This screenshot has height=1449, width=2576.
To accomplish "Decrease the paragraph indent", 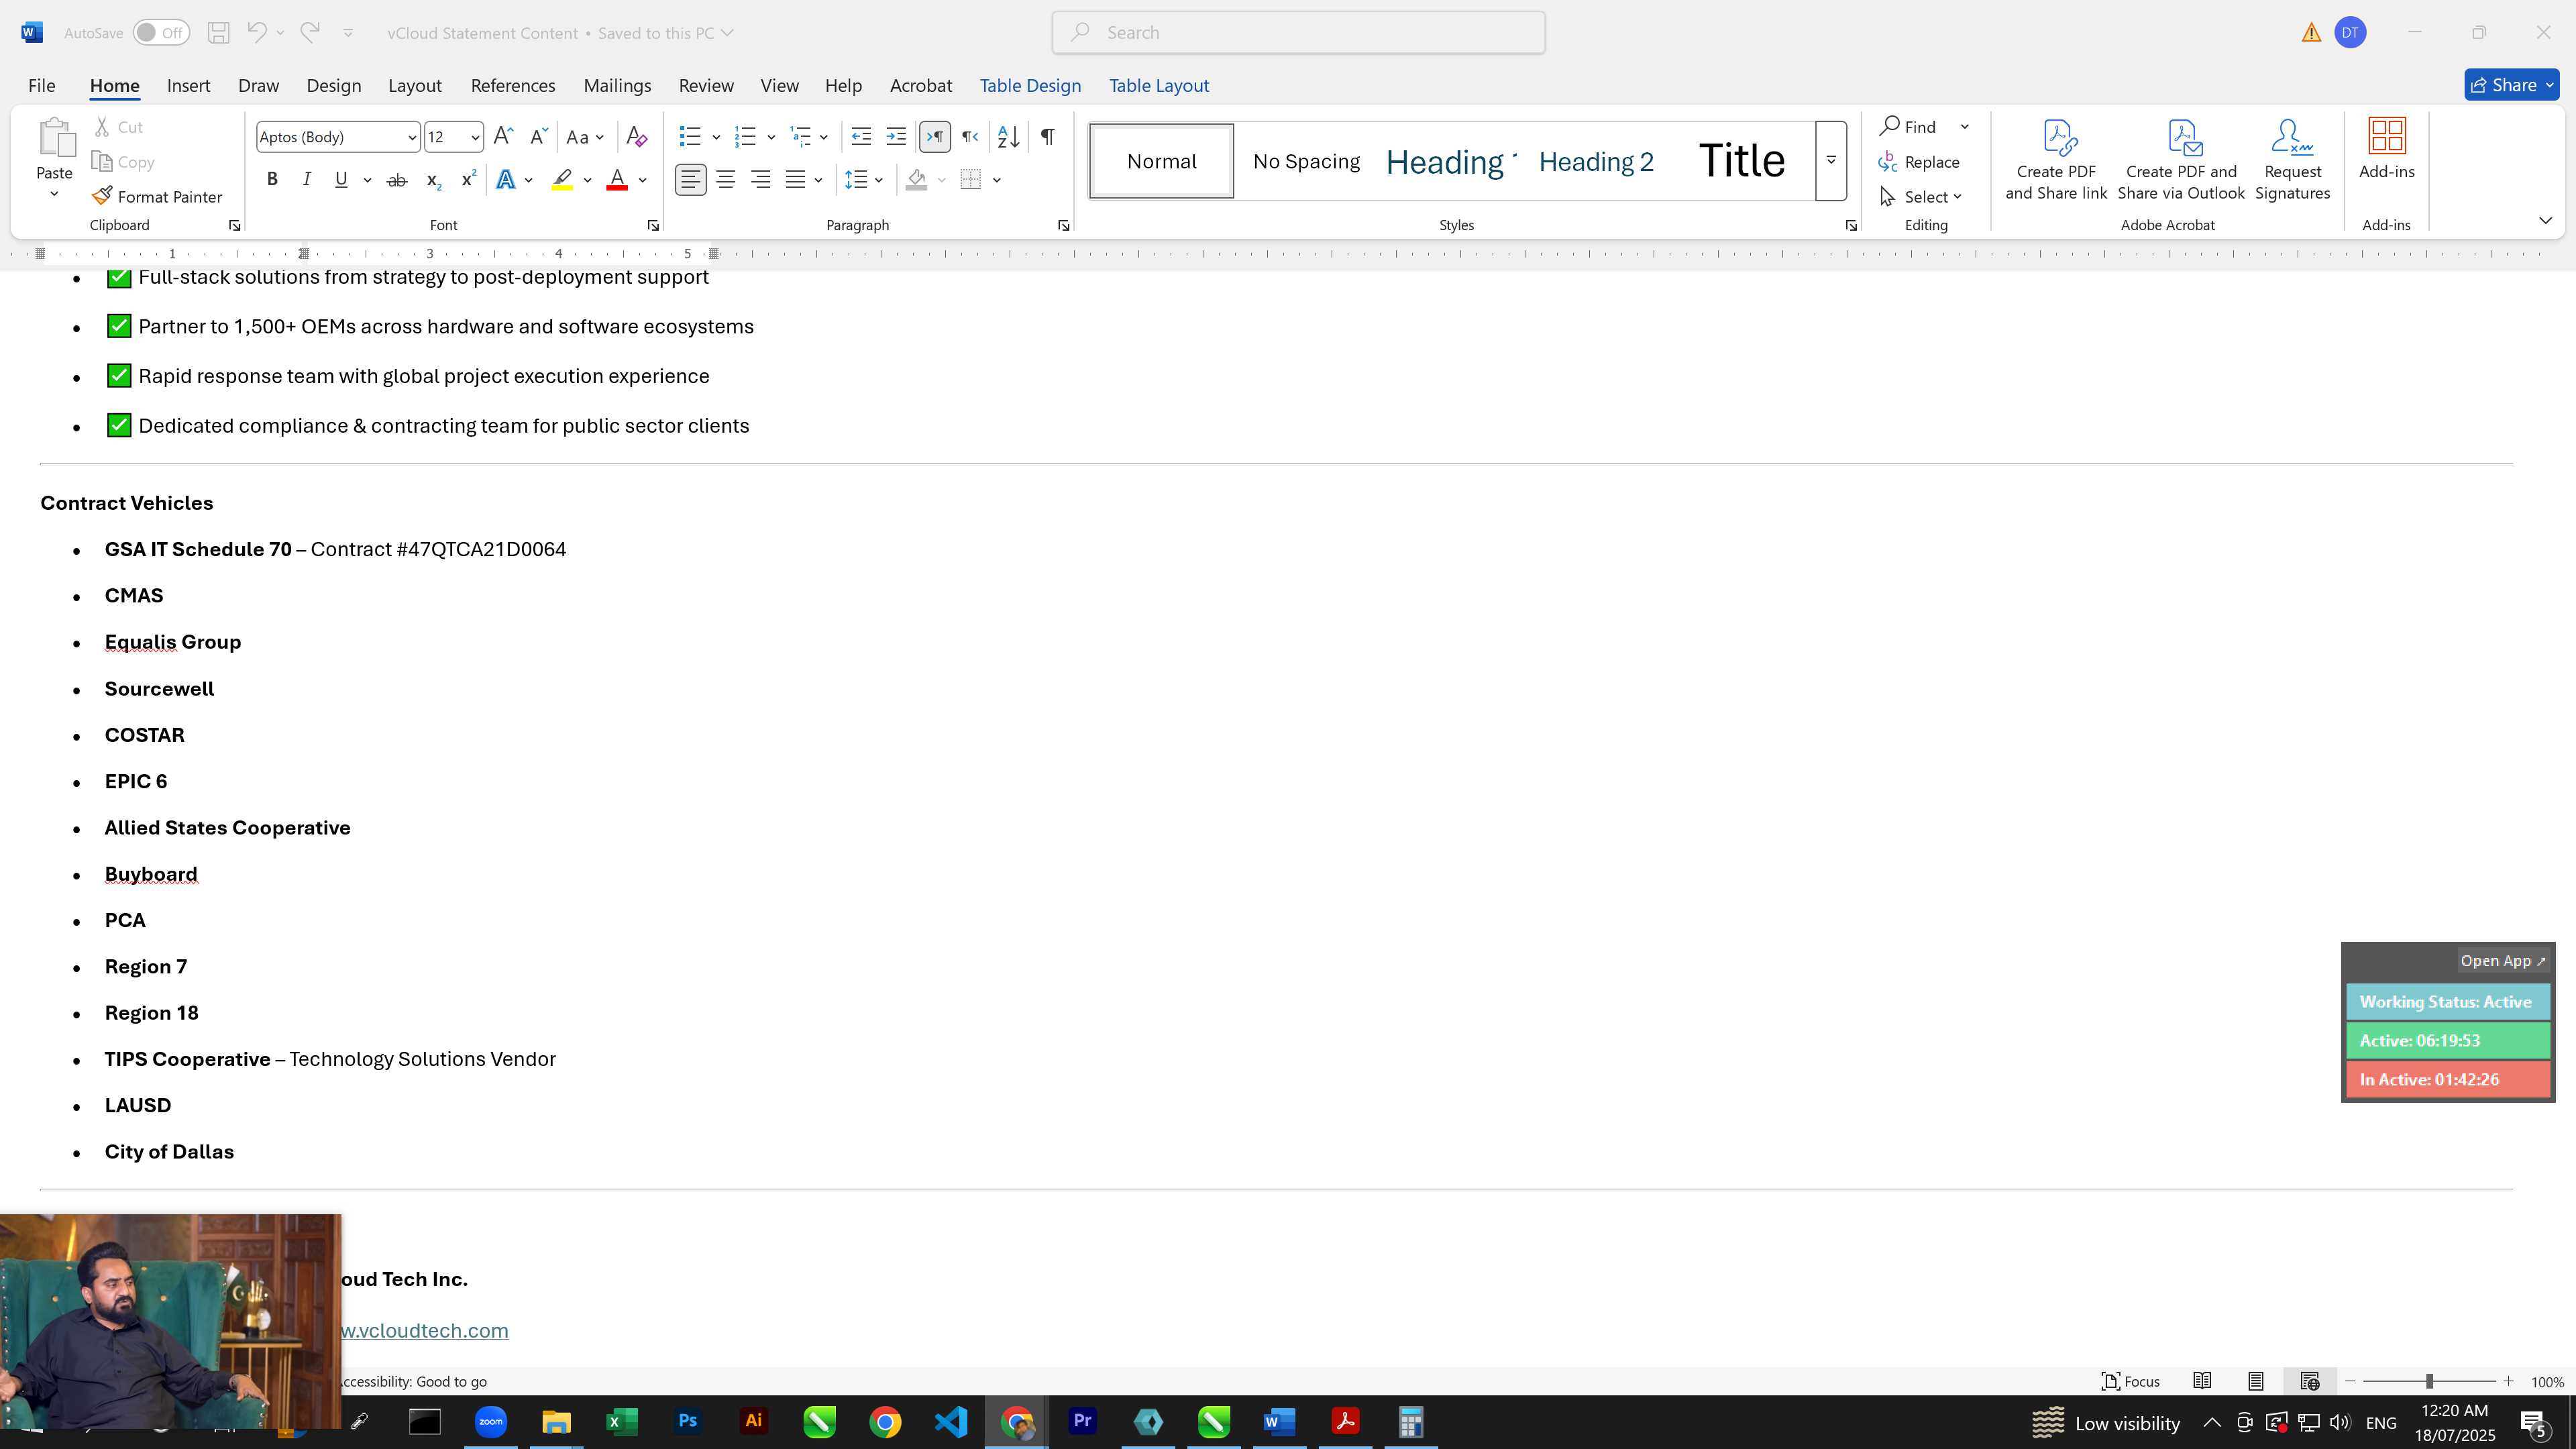I will (861, 137).
